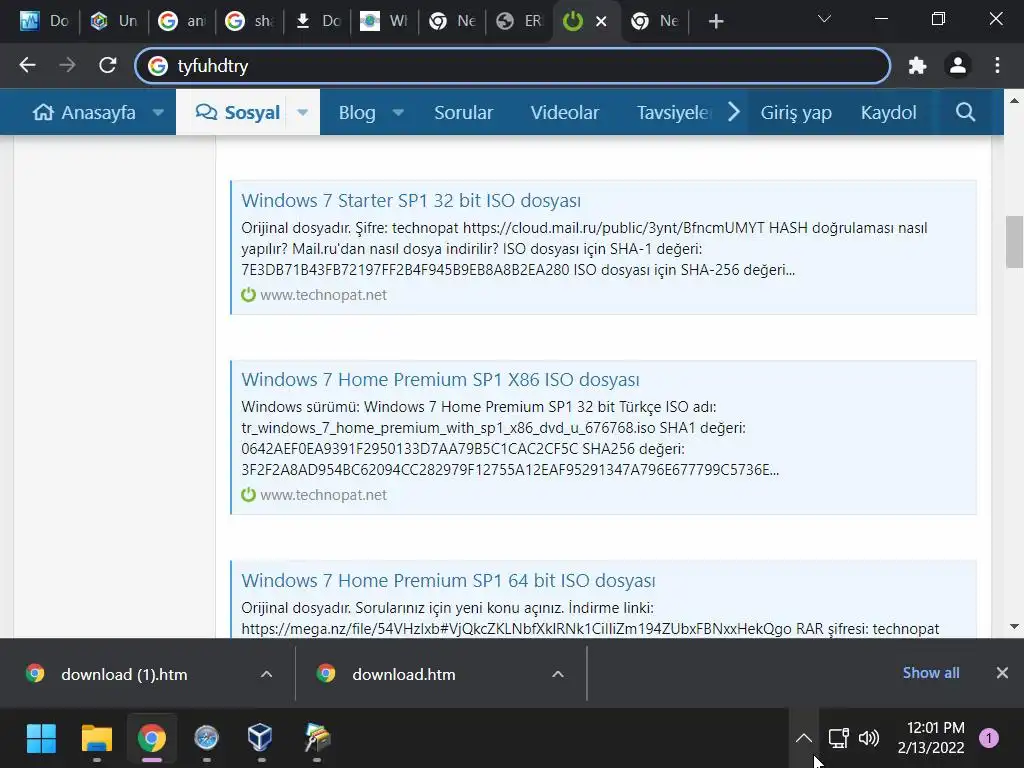Click www.technopat.net under the Starter SP1 card
This screenshot has height=768, width=1024.
point(323,295)
